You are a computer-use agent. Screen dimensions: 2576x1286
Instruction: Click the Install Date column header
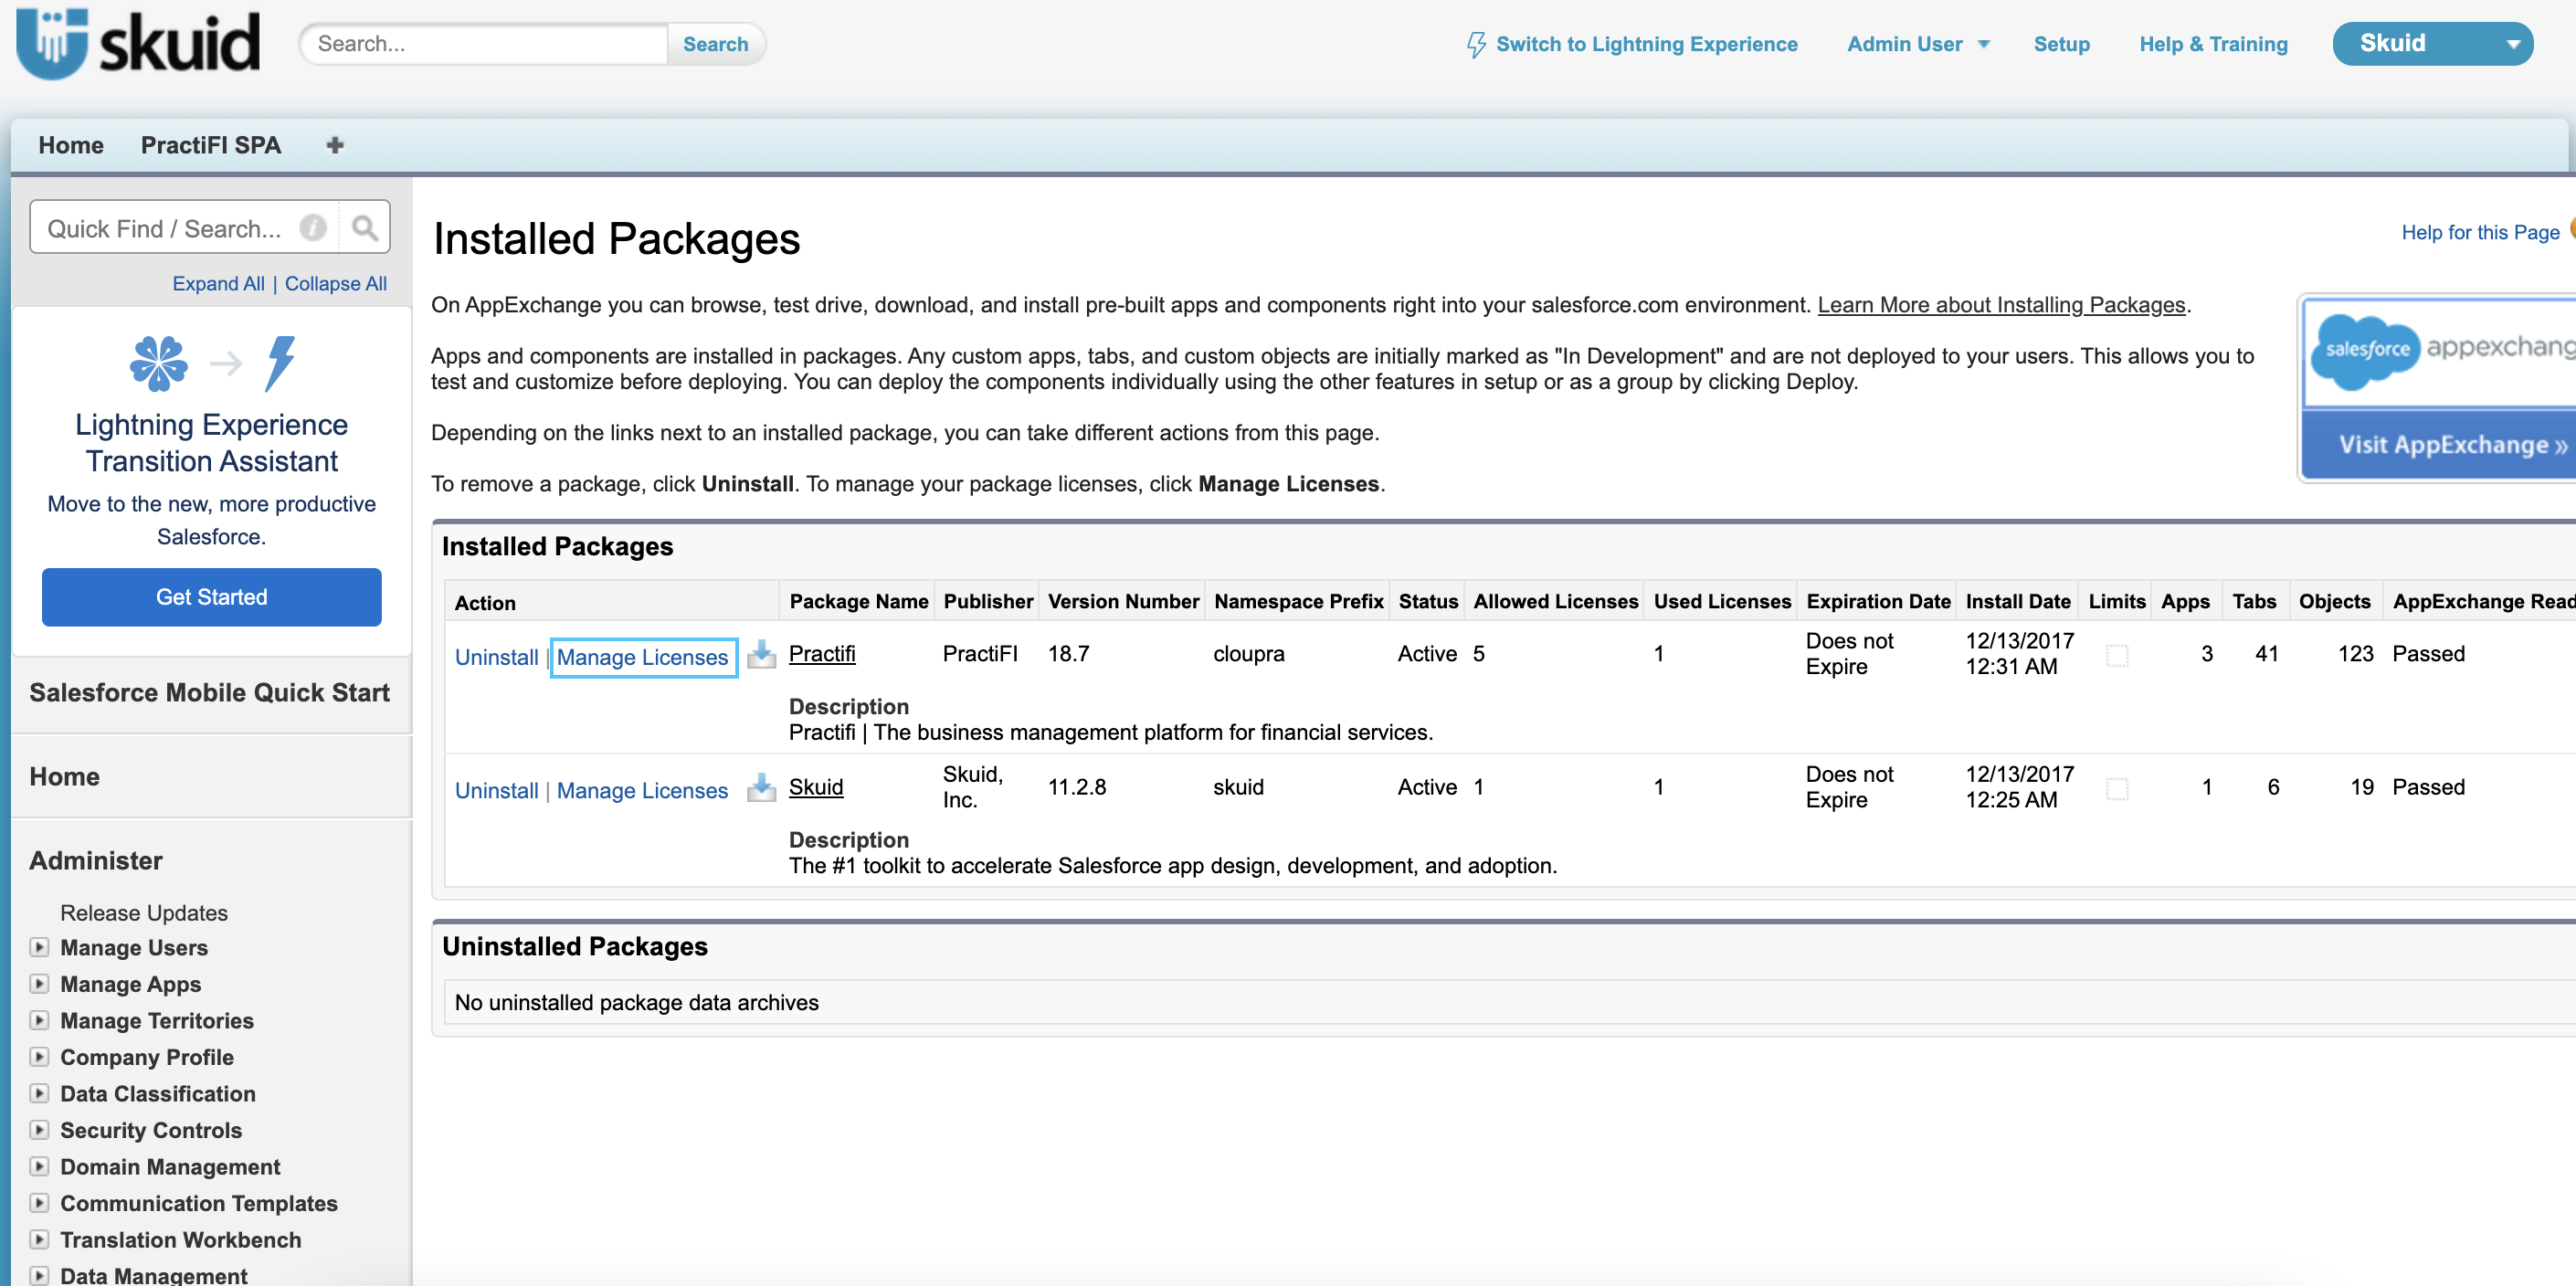pos(2017,601)
